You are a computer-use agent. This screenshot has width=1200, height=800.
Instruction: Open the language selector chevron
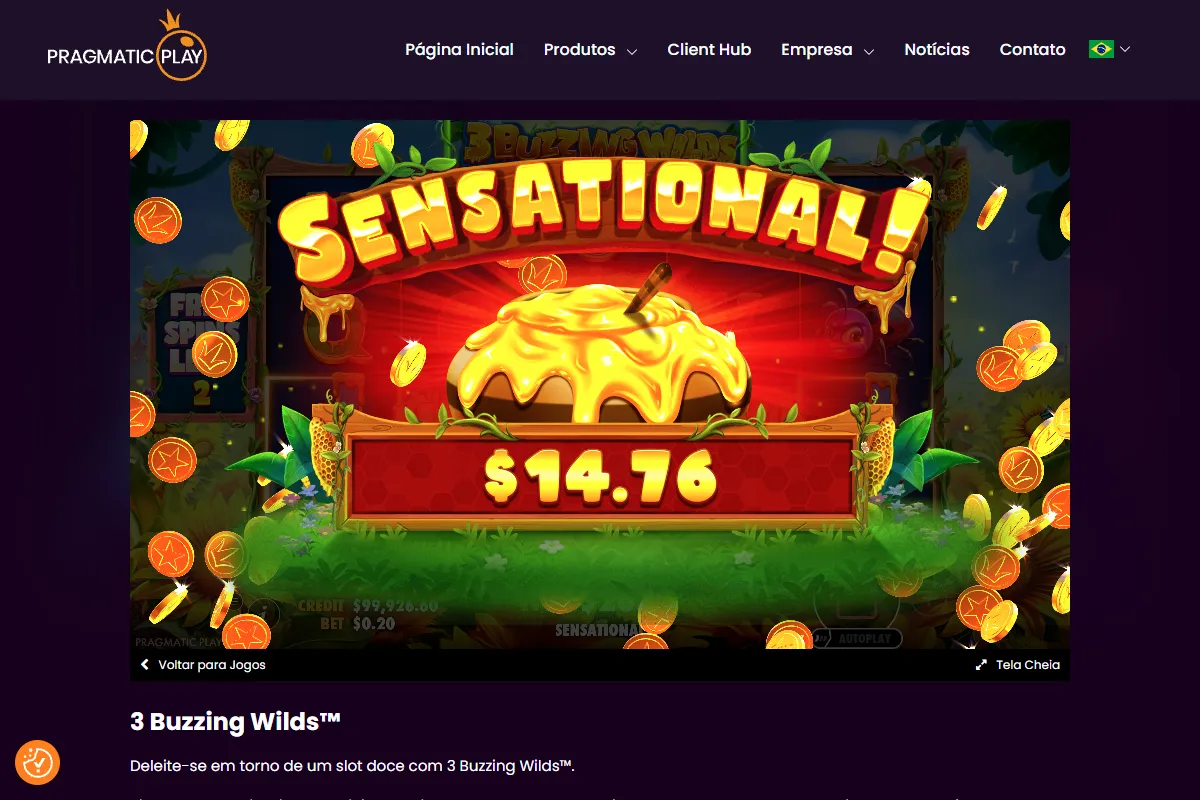tap(1125, 49)
